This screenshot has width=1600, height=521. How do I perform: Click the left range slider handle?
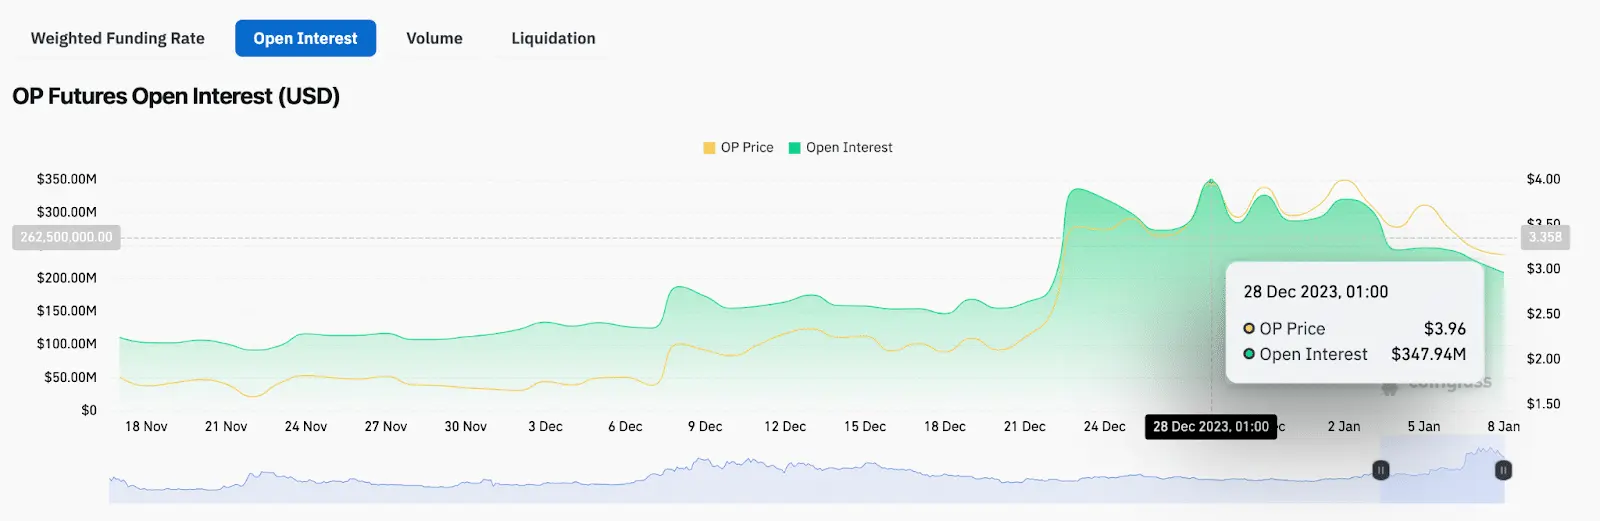[x=1380, y=470]
